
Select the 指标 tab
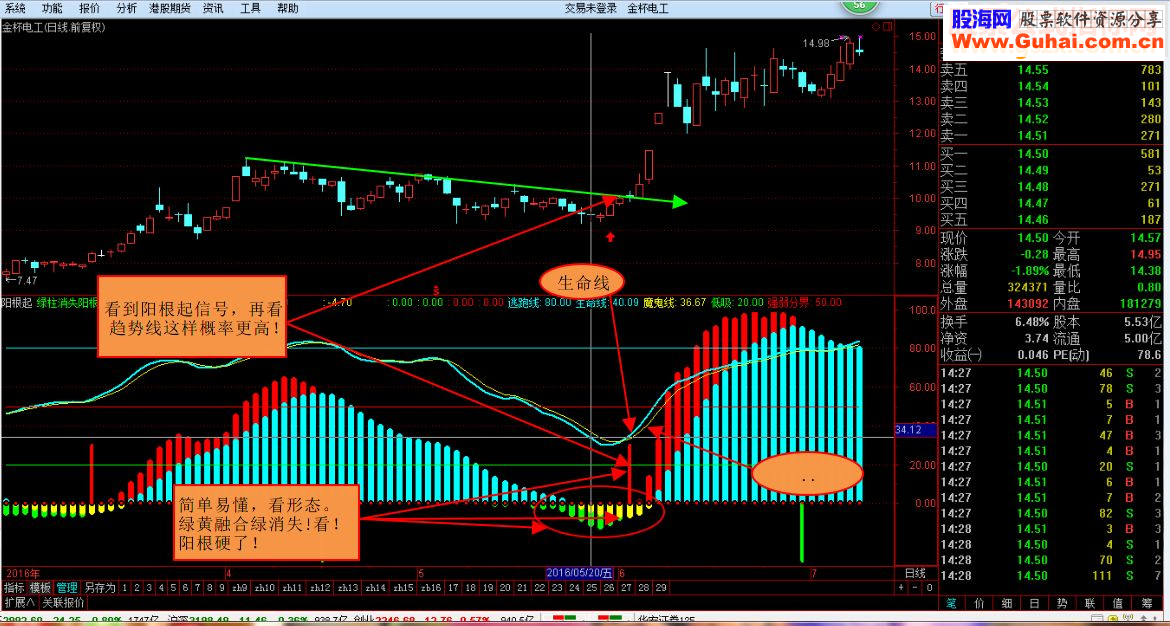pos(14,588)
